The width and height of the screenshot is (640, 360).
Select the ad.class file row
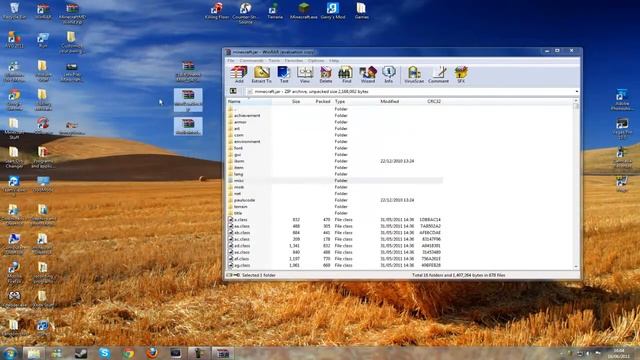pos(335,246)
